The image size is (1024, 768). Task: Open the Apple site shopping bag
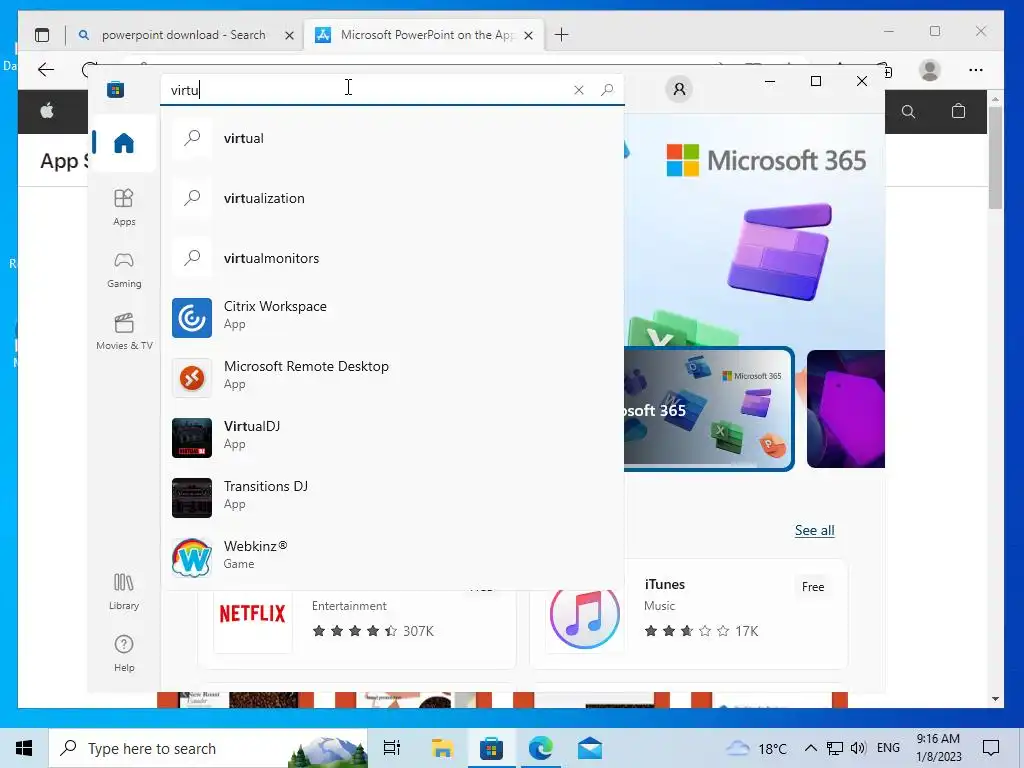click(958, 111)
